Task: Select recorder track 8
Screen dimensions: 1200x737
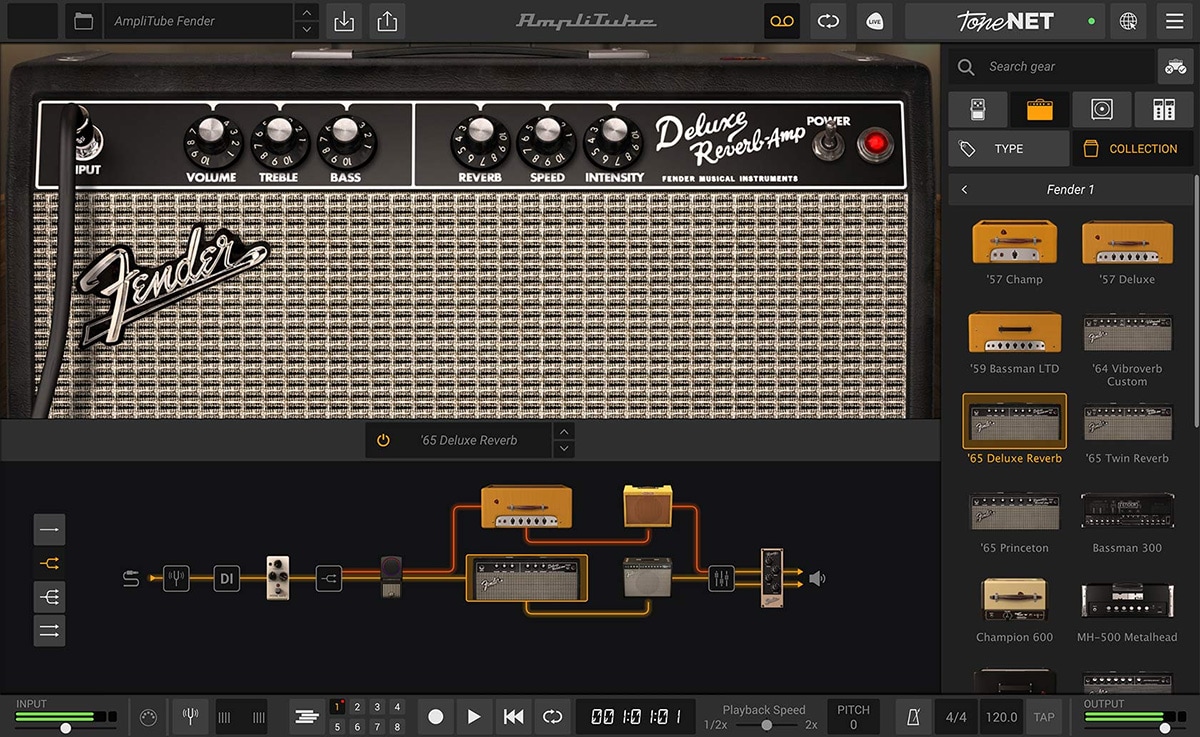Action: point(397,727)
